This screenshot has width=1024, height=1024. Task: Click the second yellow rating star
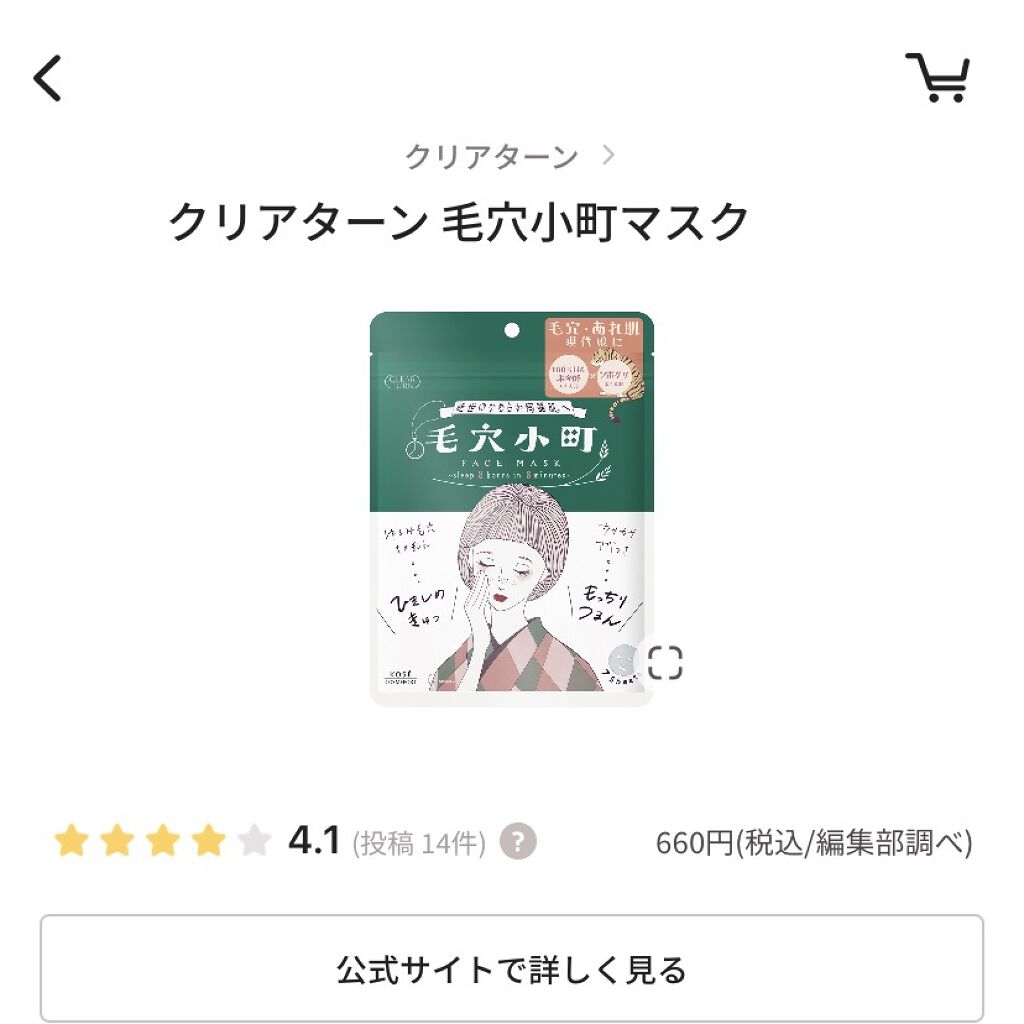pos(117,840)
